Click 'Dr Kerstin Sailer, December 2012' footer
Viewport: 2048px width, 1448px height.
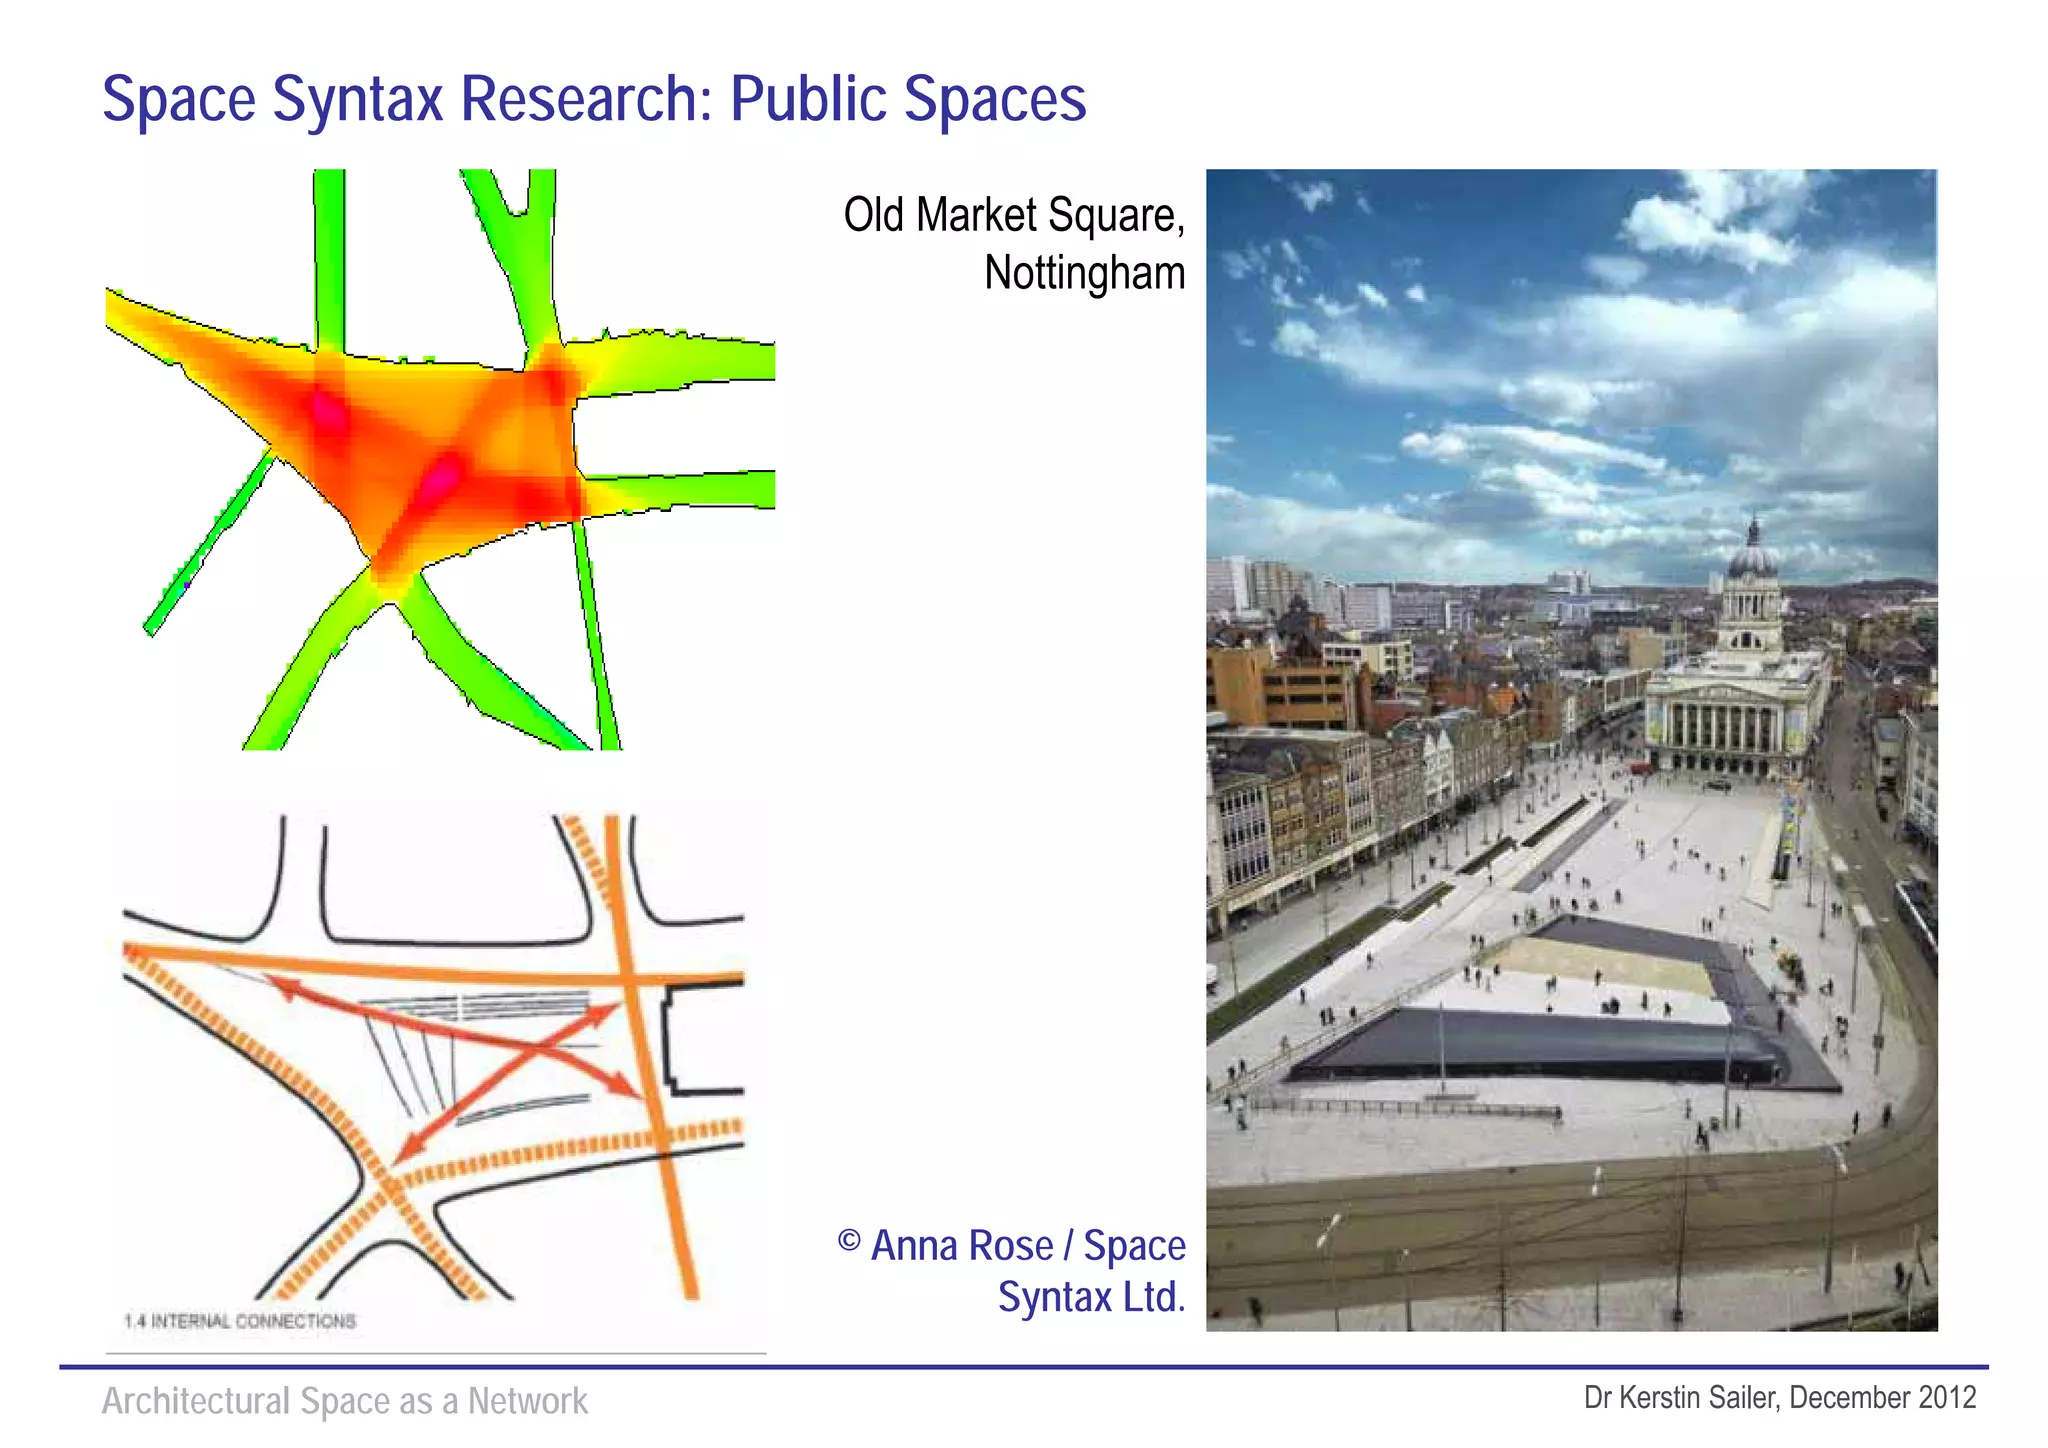coord(1780,1397)
